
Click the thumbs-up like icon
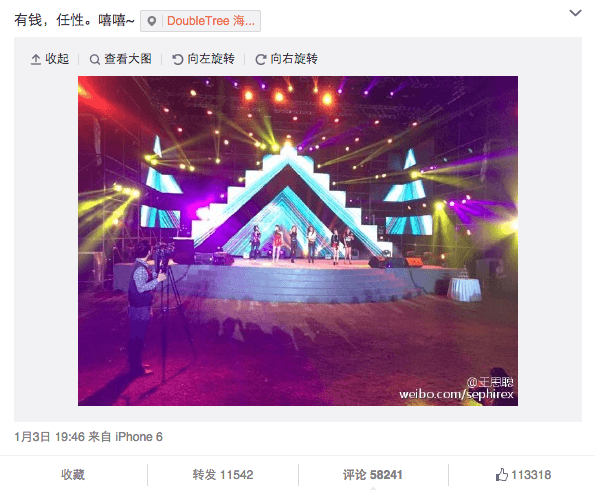[x=502, y=474]
